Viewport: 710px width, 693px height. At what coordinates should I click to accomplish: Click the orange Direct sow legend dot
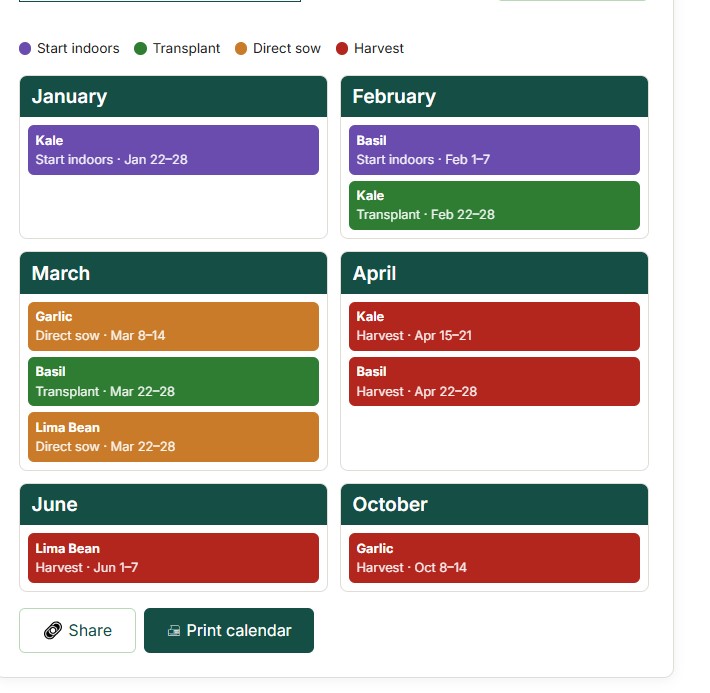point(241,48)
